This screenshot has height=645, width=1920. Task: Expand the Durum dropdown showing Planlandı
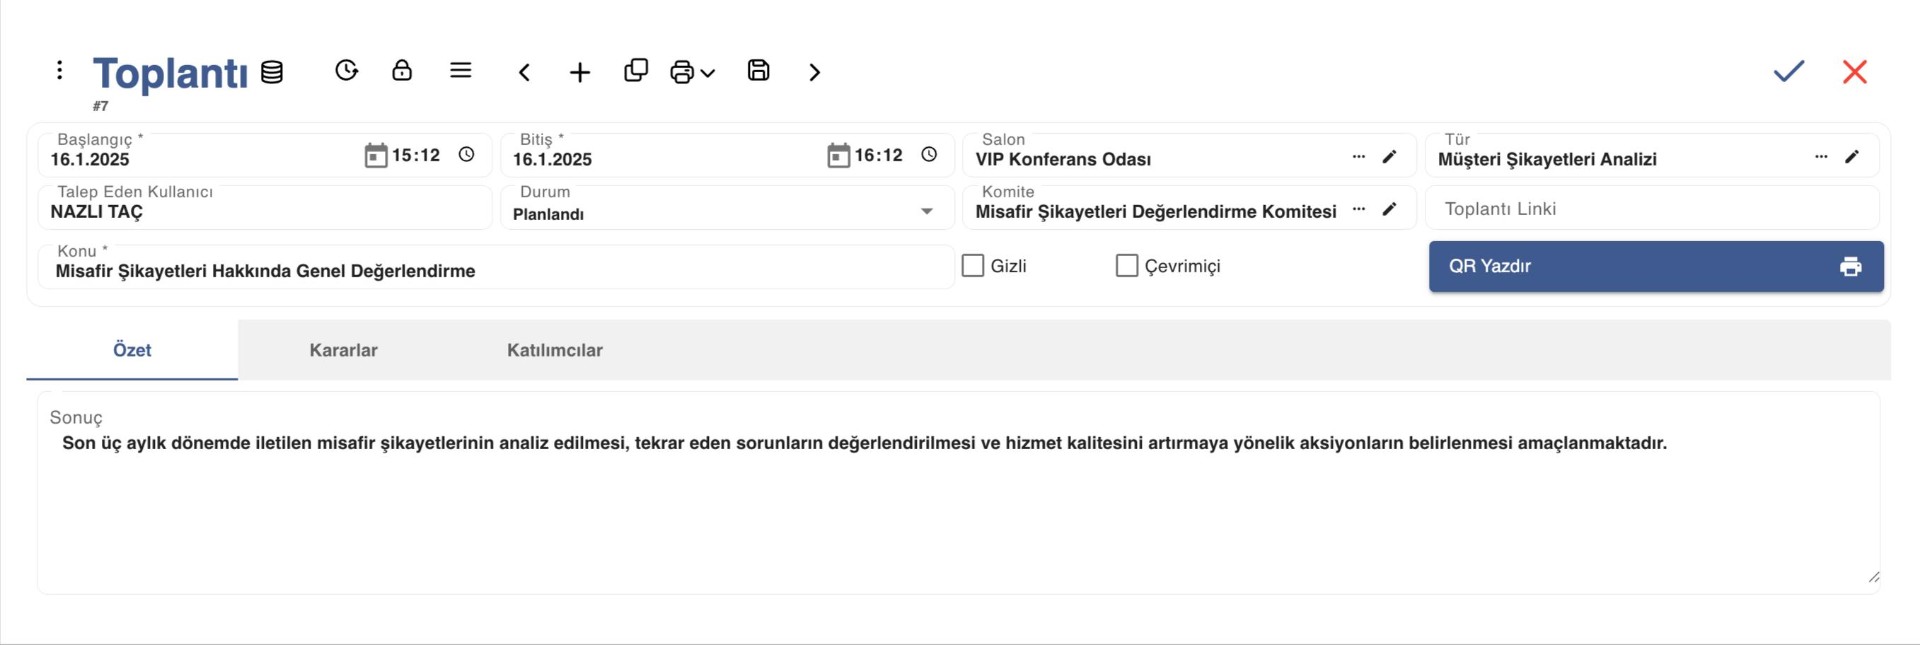point(927,211)
